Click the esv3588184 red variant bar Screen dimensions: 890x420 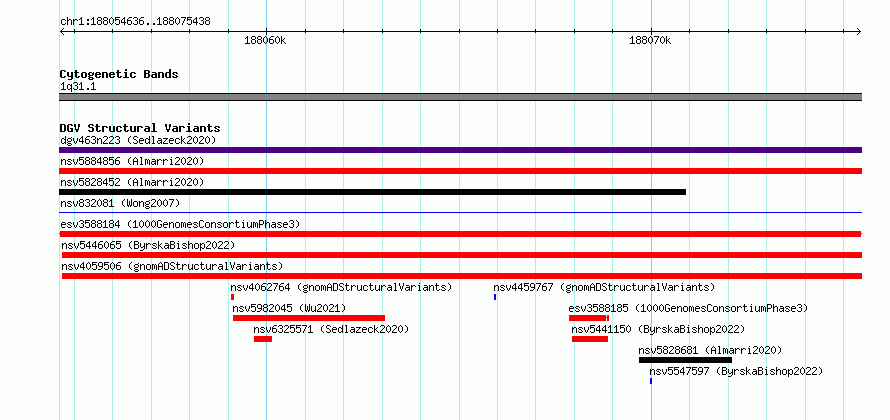460,234
